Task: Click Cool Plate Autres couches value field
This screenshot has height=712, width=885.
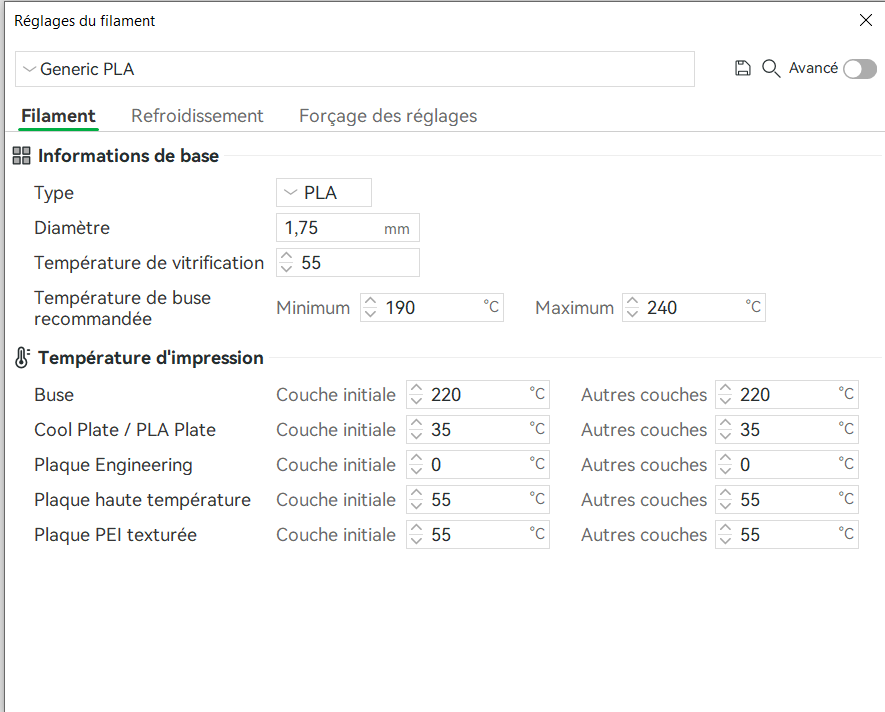Action: click(x=787, y=430)
